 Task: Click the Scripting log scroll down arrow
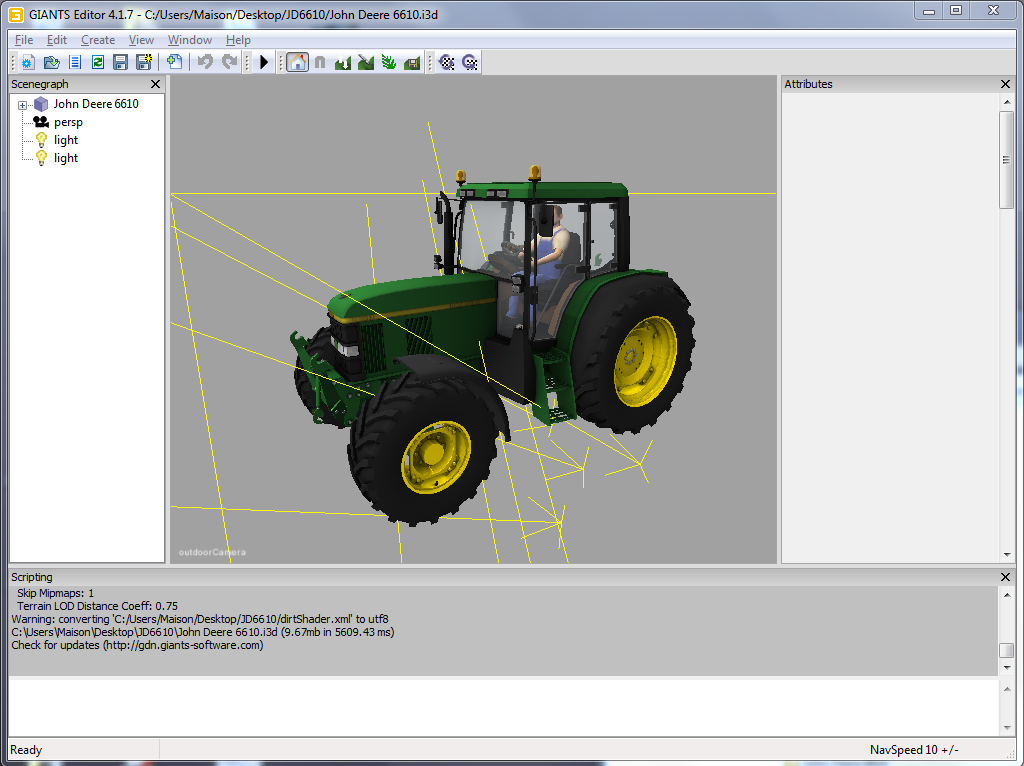point(1006,668)
